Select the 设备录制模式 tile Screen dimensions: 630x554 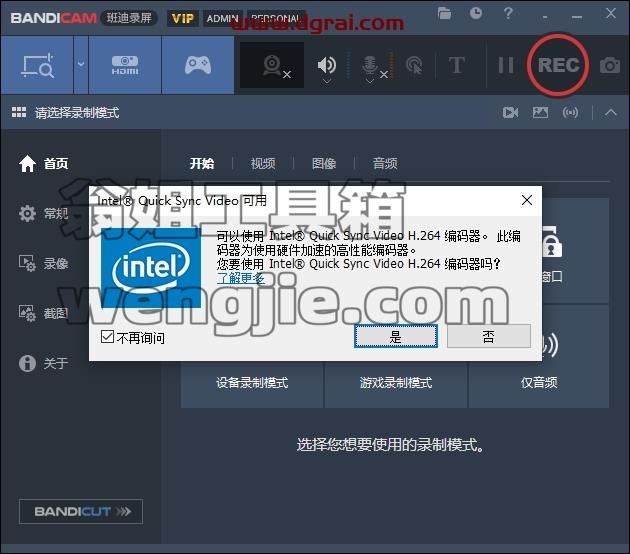[x=252, y=382]
